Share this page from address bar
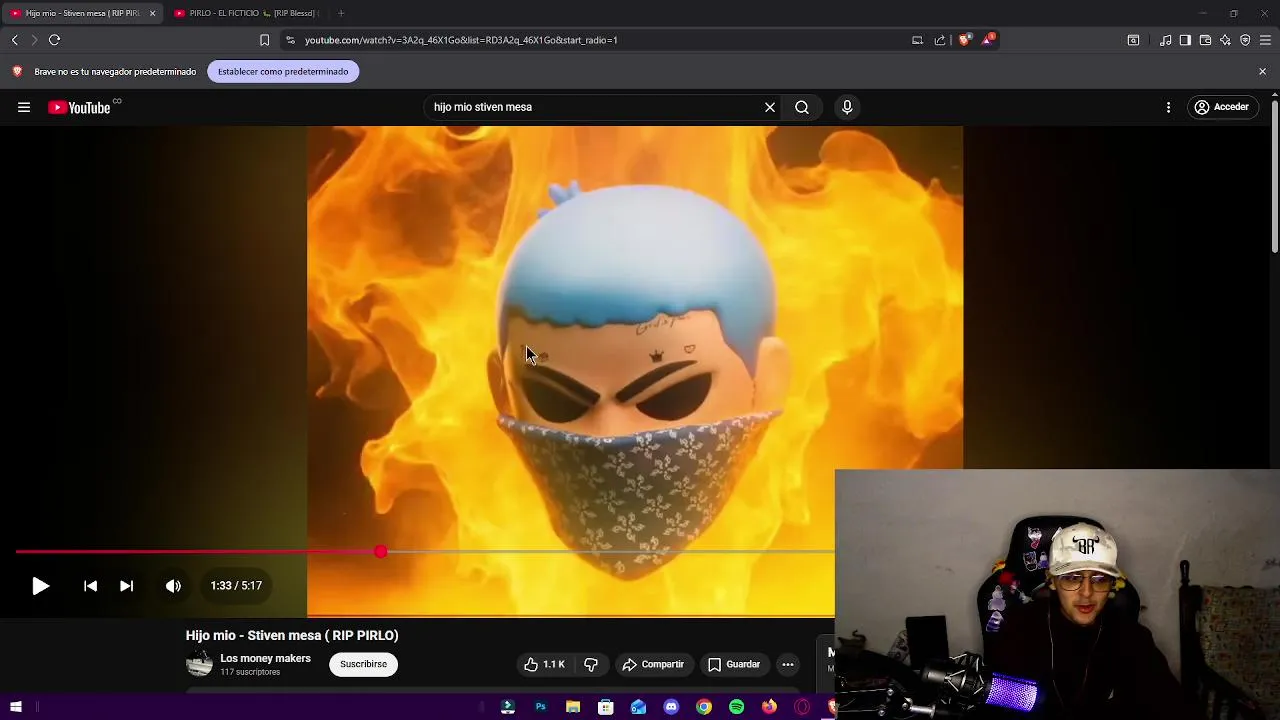Screen dimensions: 1280x720 pos(940,40)
